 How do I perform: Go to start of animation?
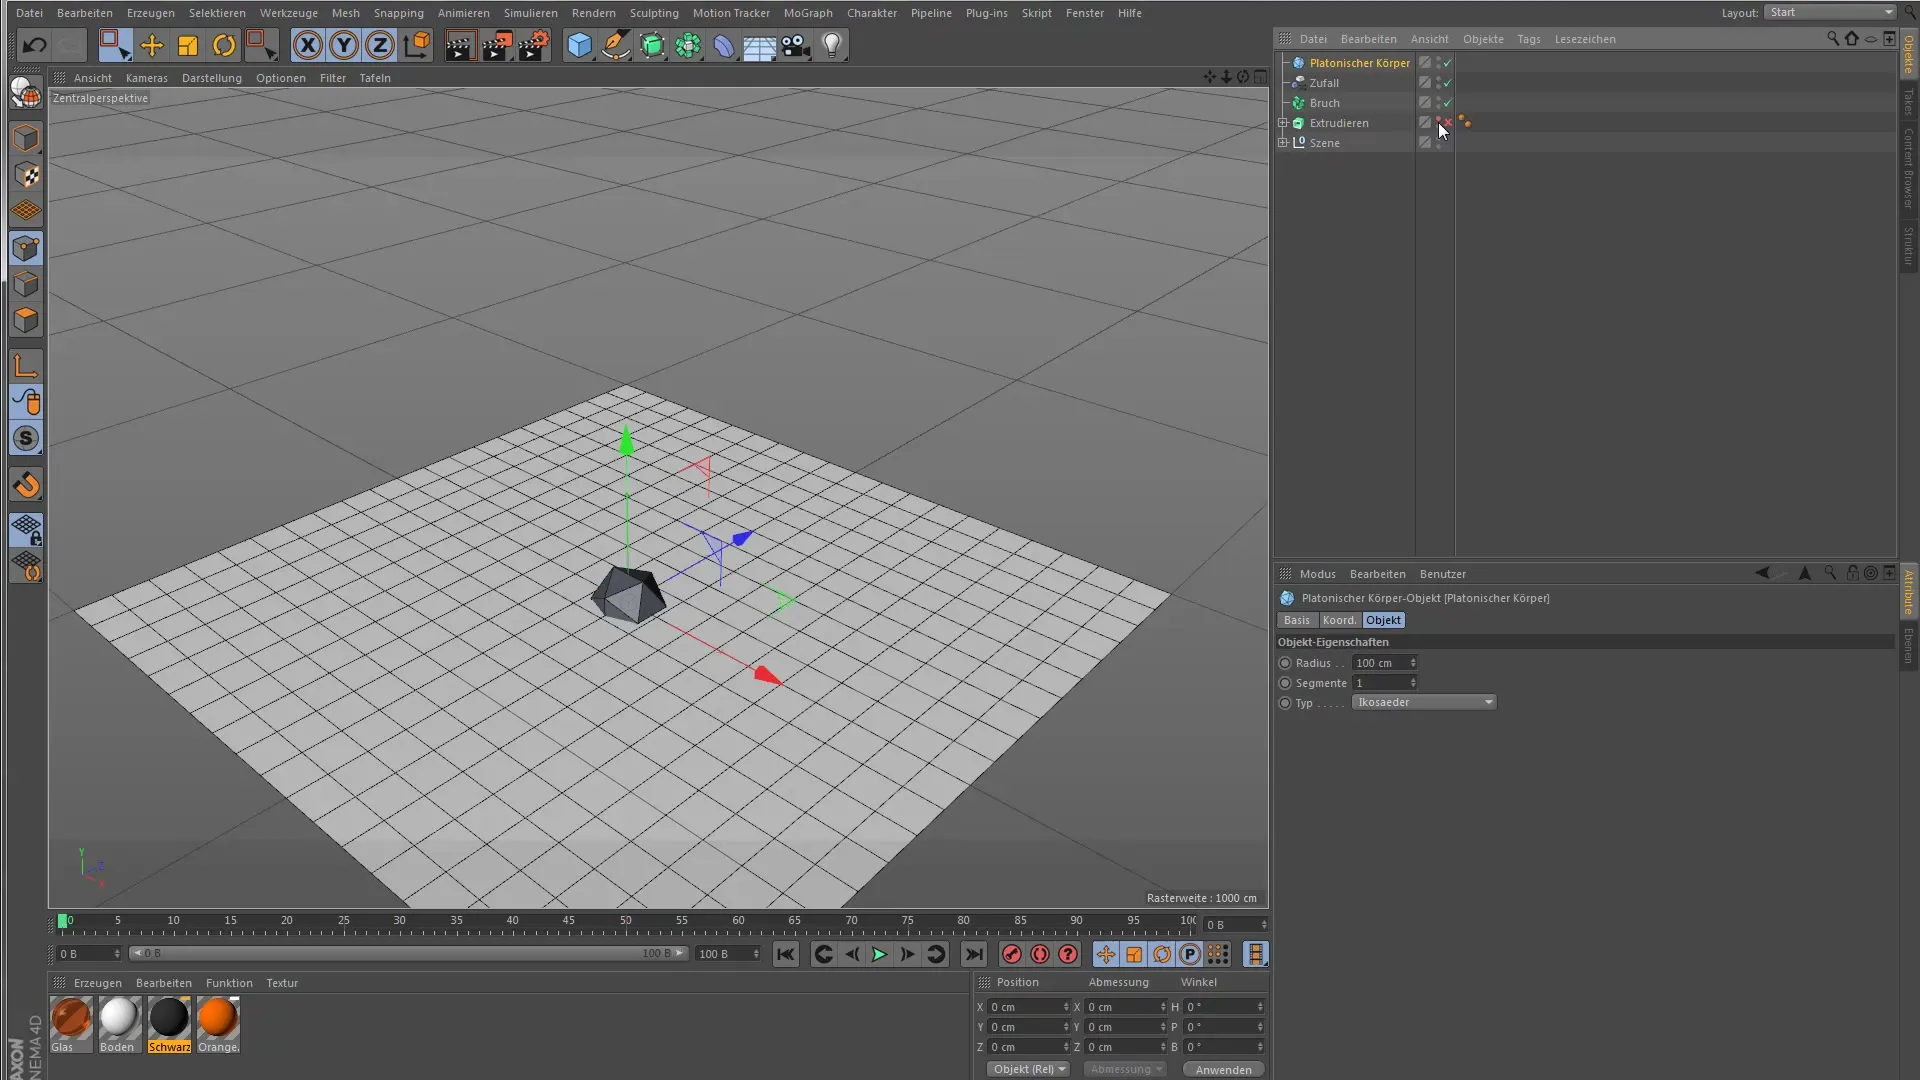[x=786, y=954]
